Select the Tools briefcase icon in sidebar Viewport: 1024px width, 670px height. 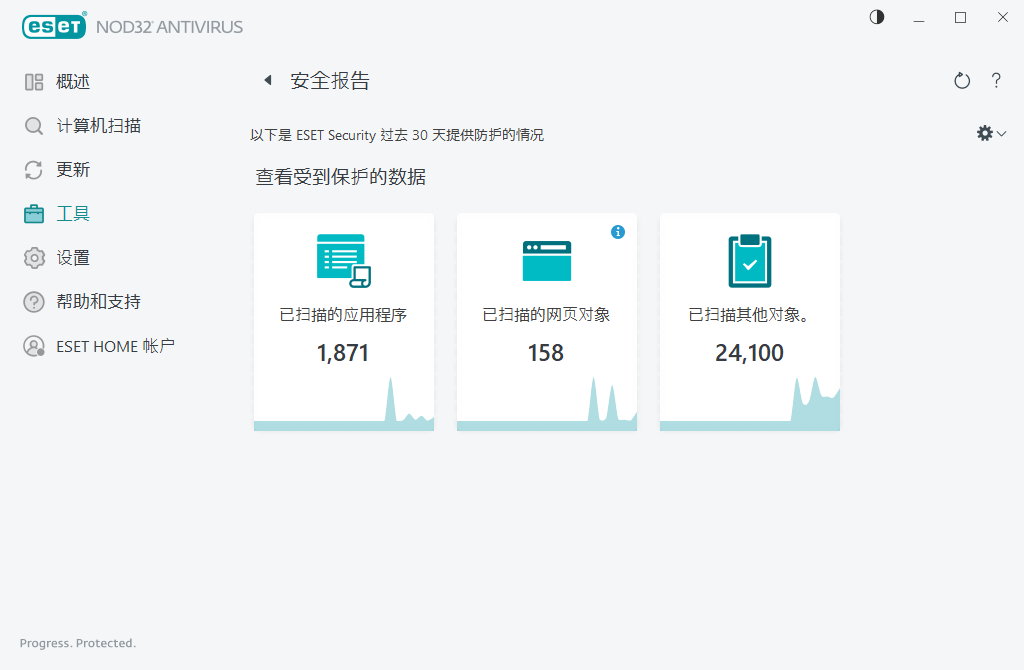point(33,213)
